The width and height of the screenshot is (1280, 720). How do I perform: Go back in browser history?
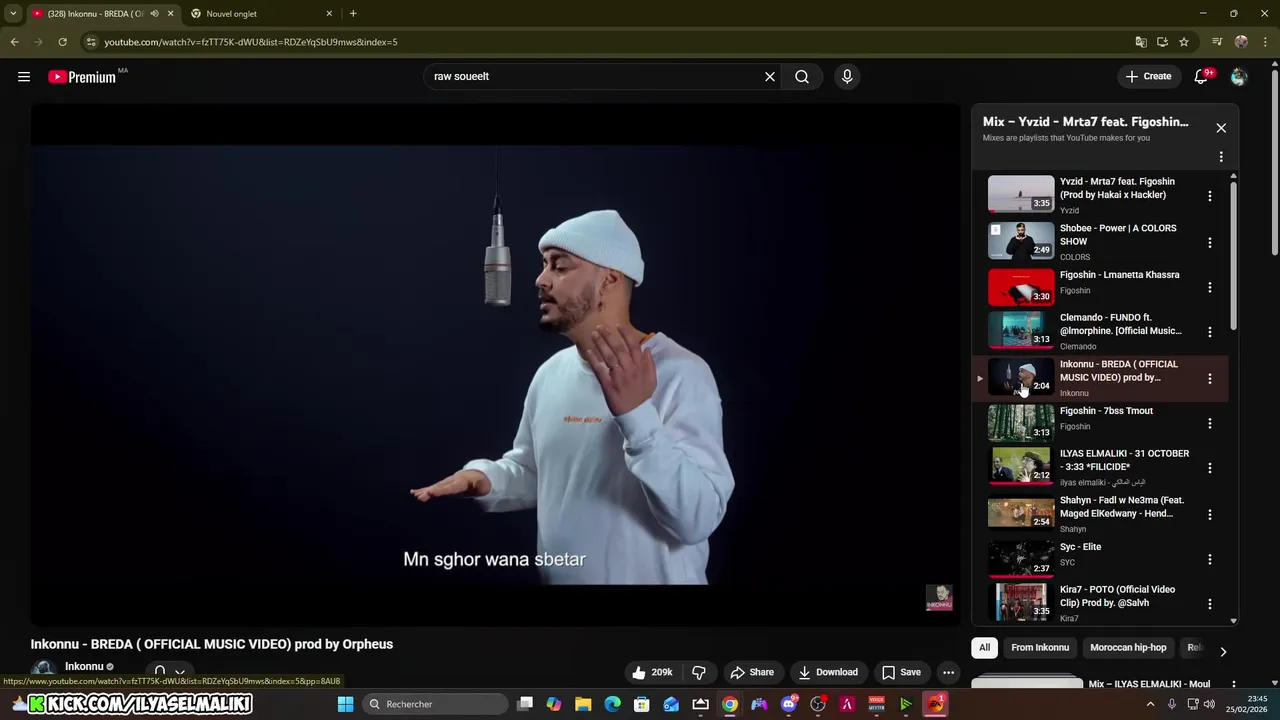tap(14, 42)
